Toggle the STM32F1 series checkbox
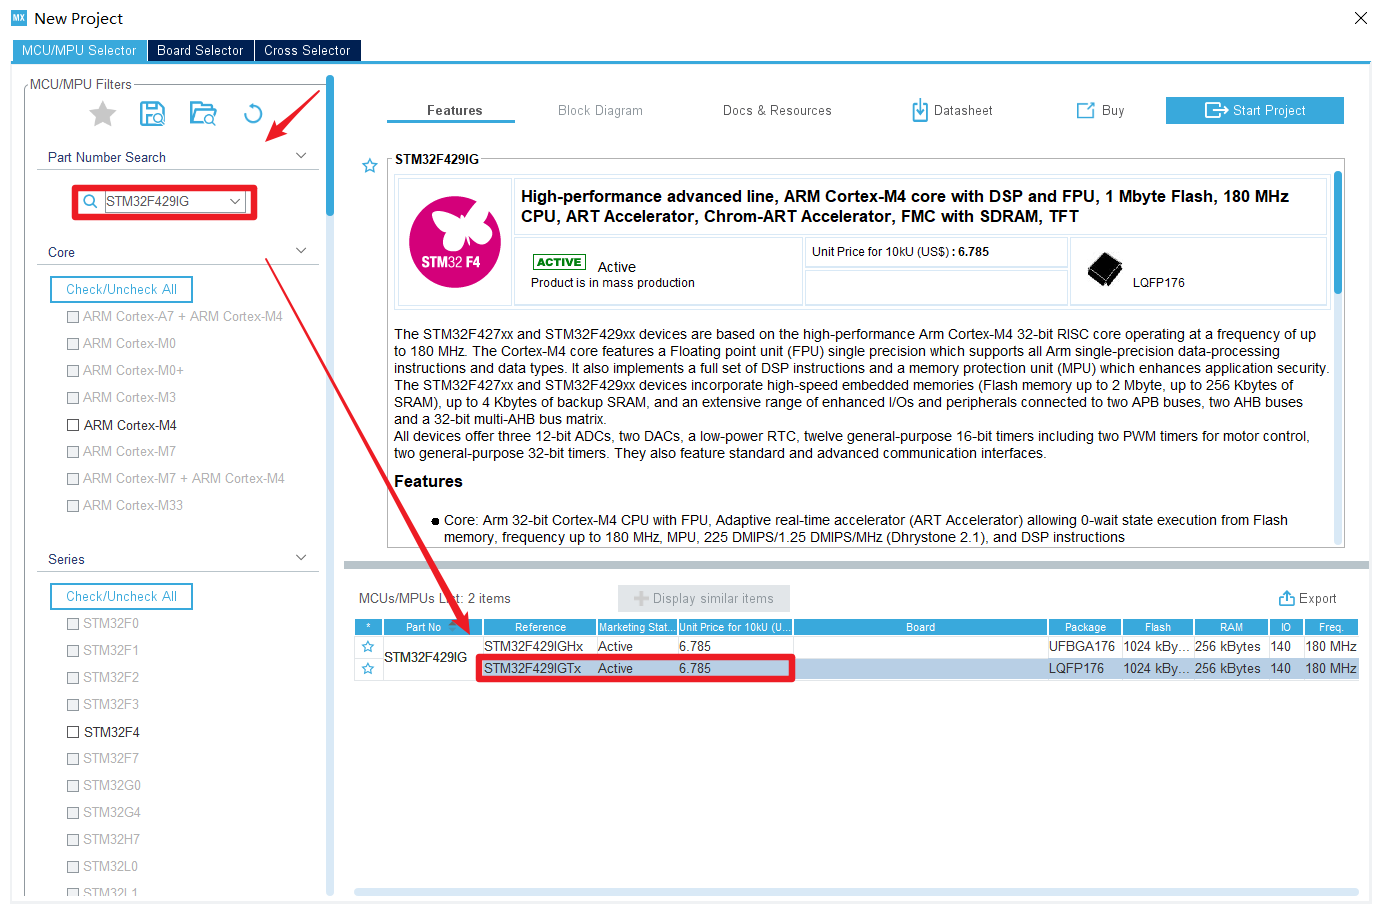The height and width of the screenshot is (914, 1382). (73, 651)
